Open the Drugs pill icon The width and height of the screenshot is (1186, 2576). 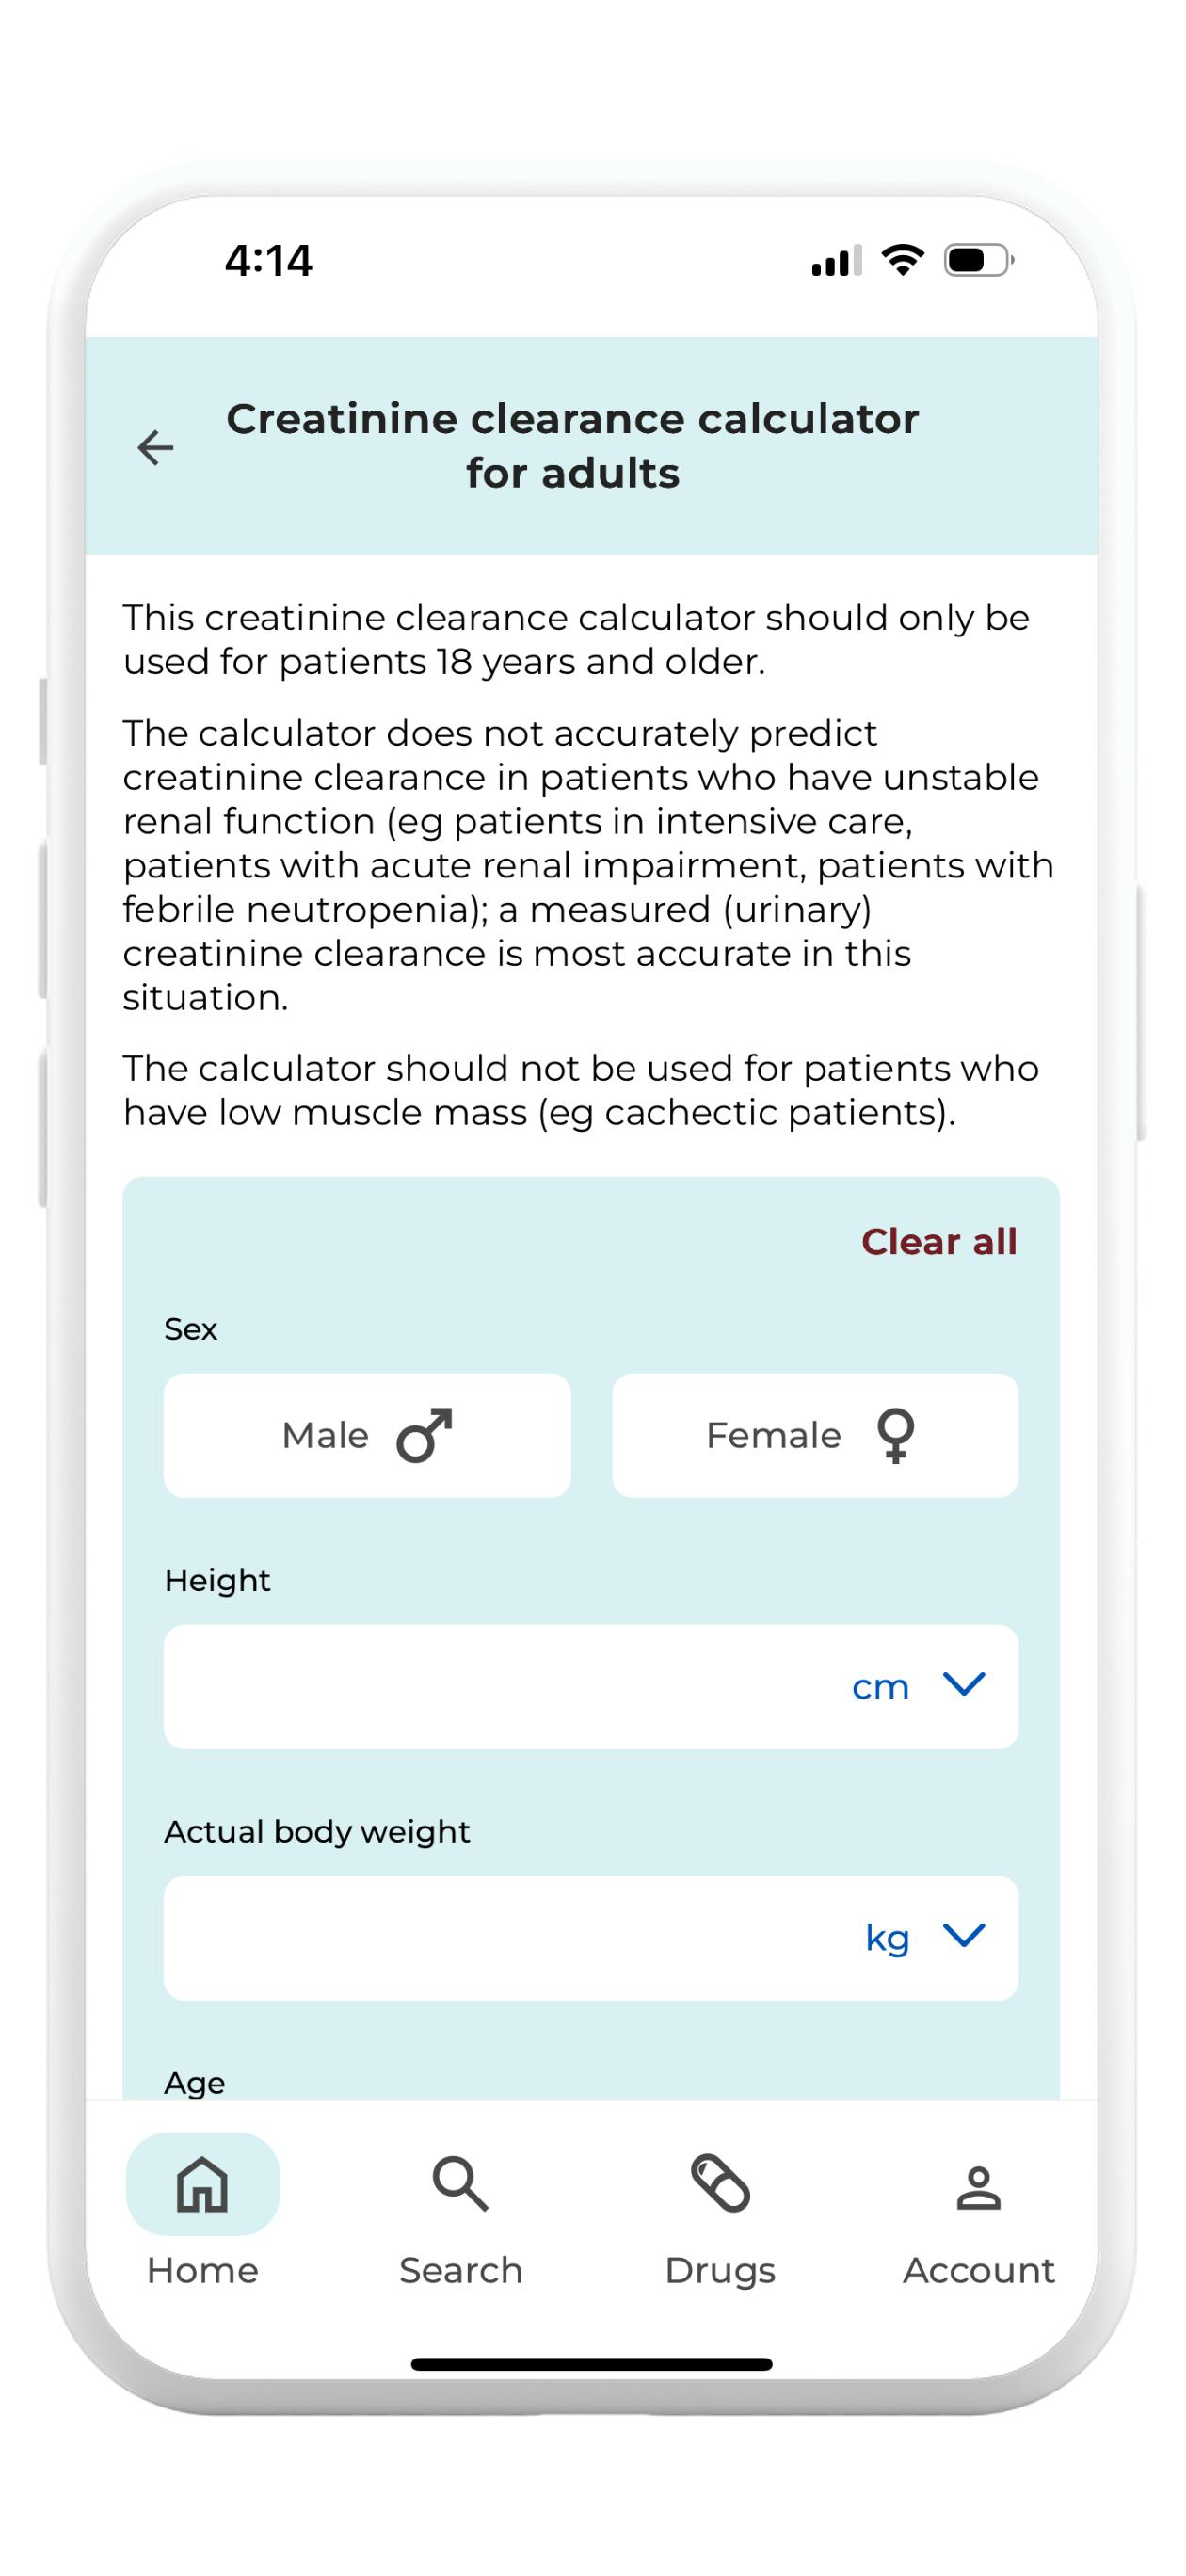(720, 2183)
